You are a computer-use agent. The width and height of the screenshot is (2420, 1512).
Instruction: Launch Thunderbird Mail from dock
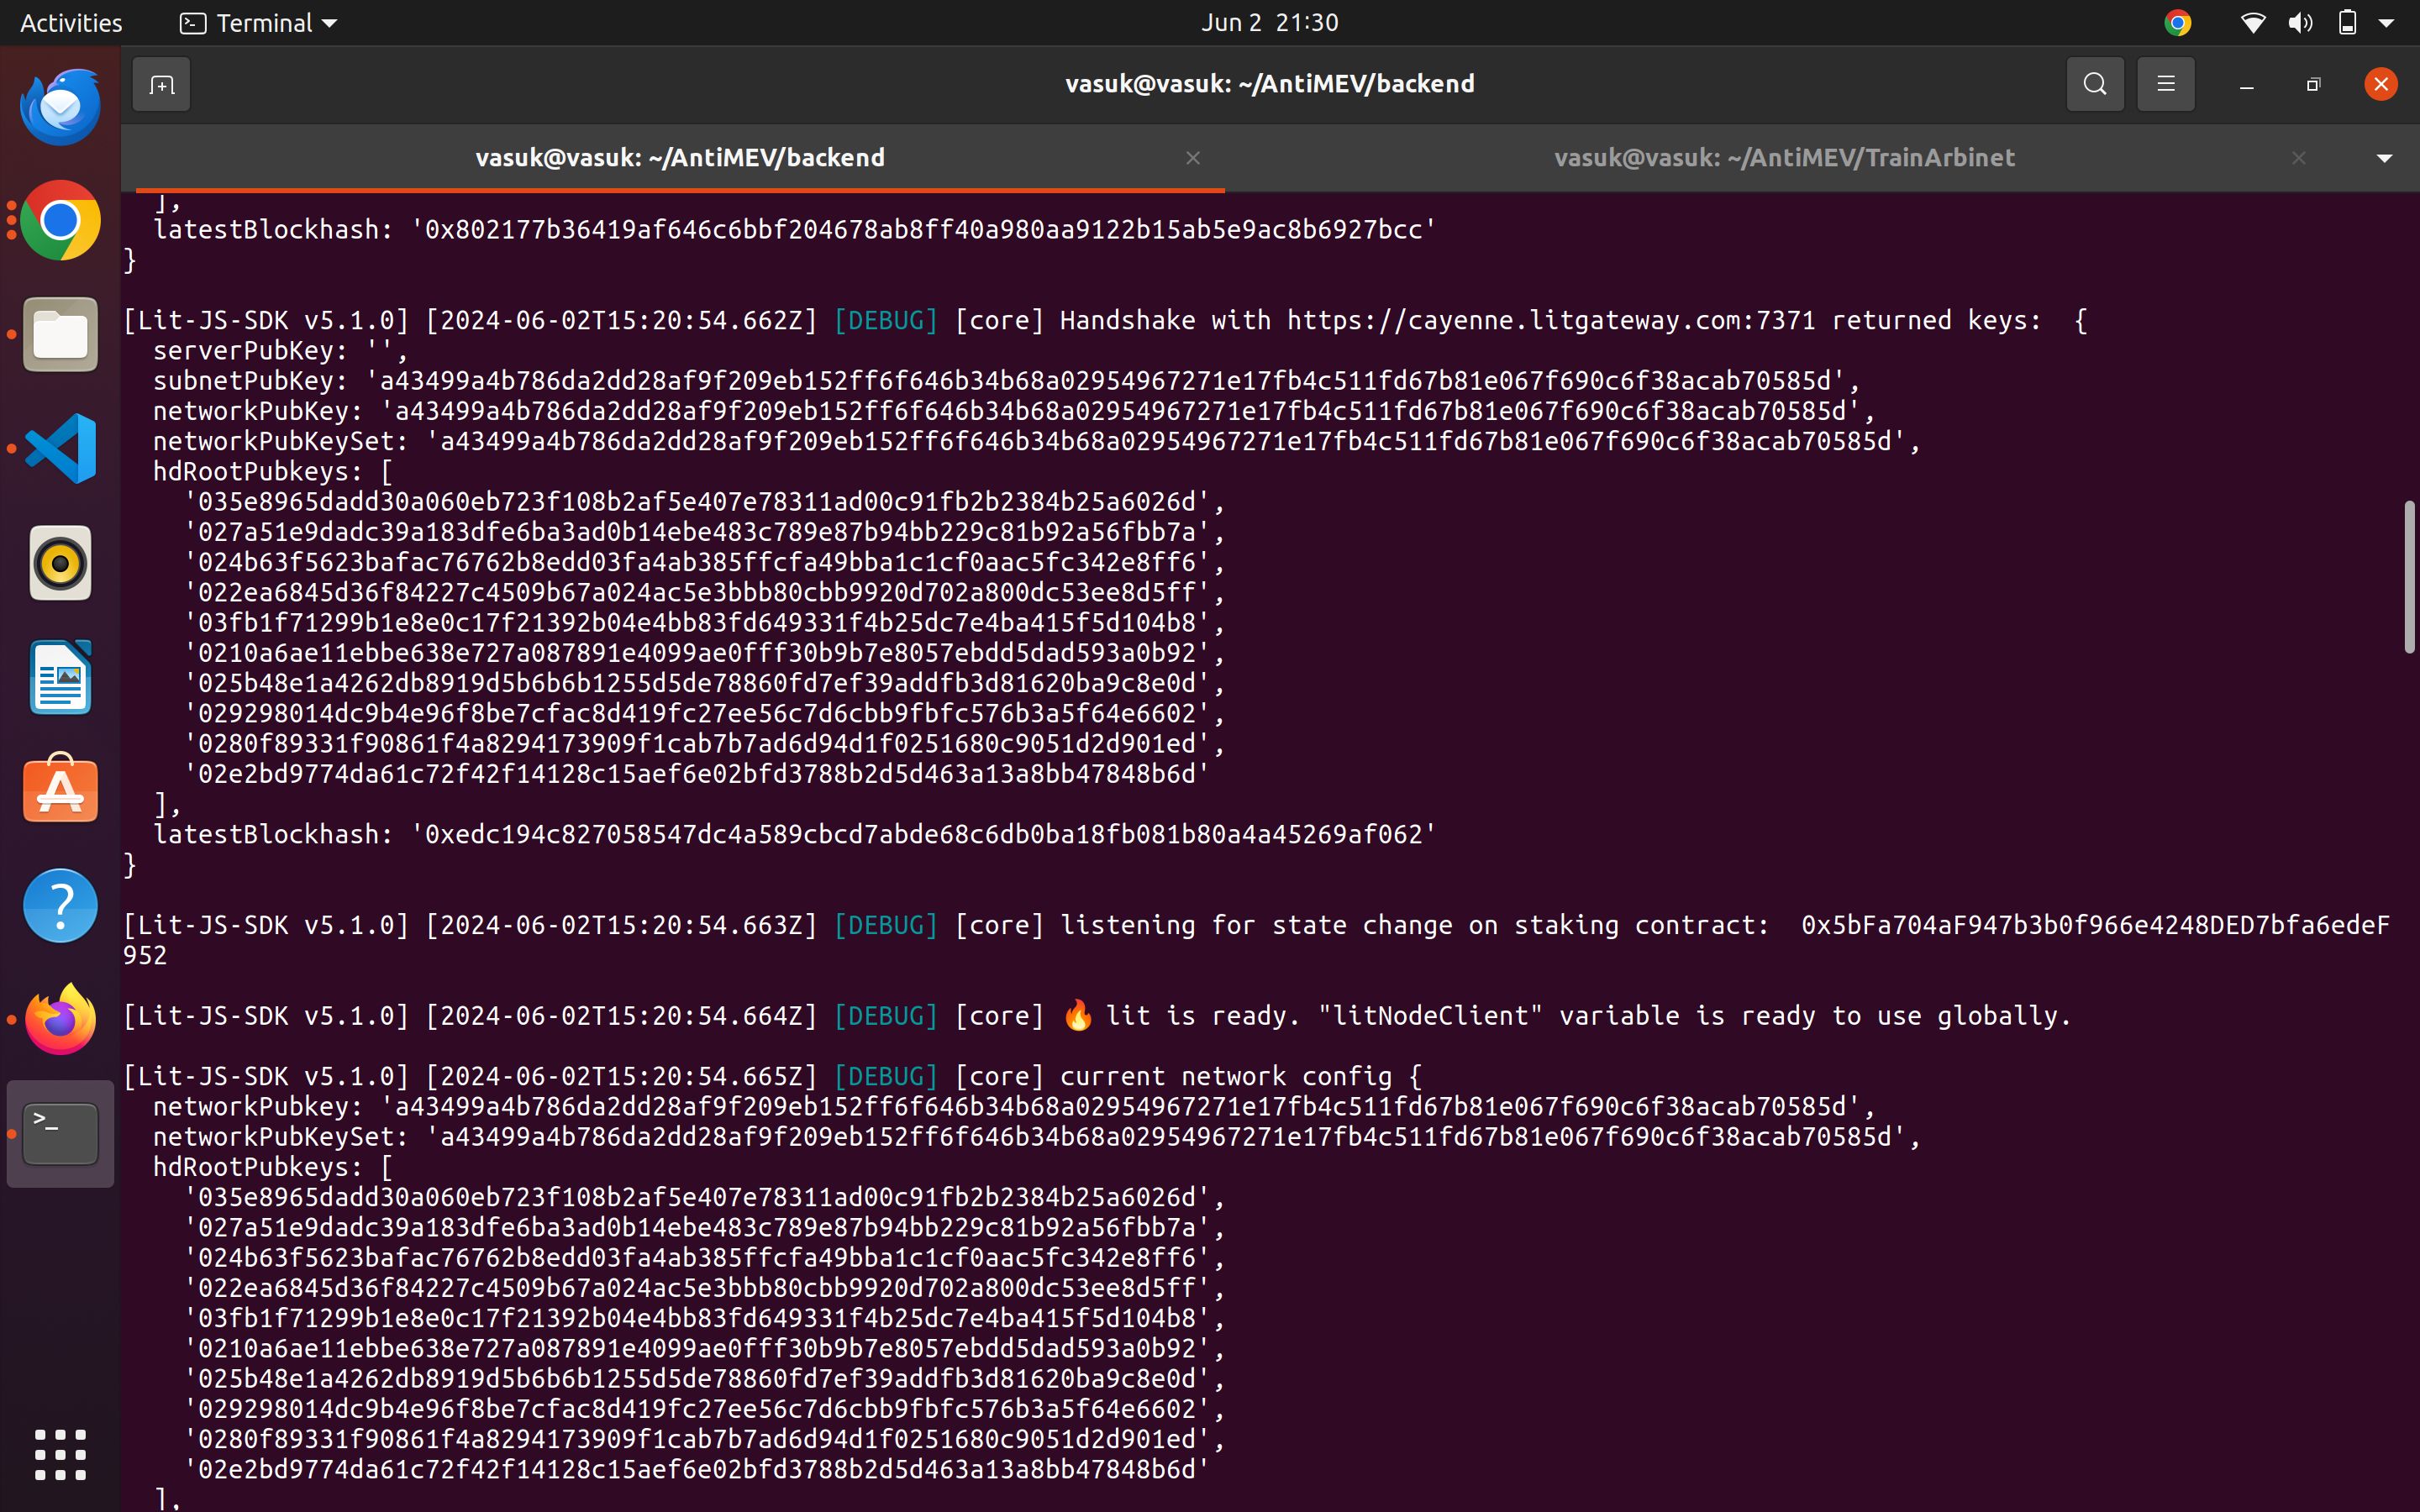(x=61, y=107)
